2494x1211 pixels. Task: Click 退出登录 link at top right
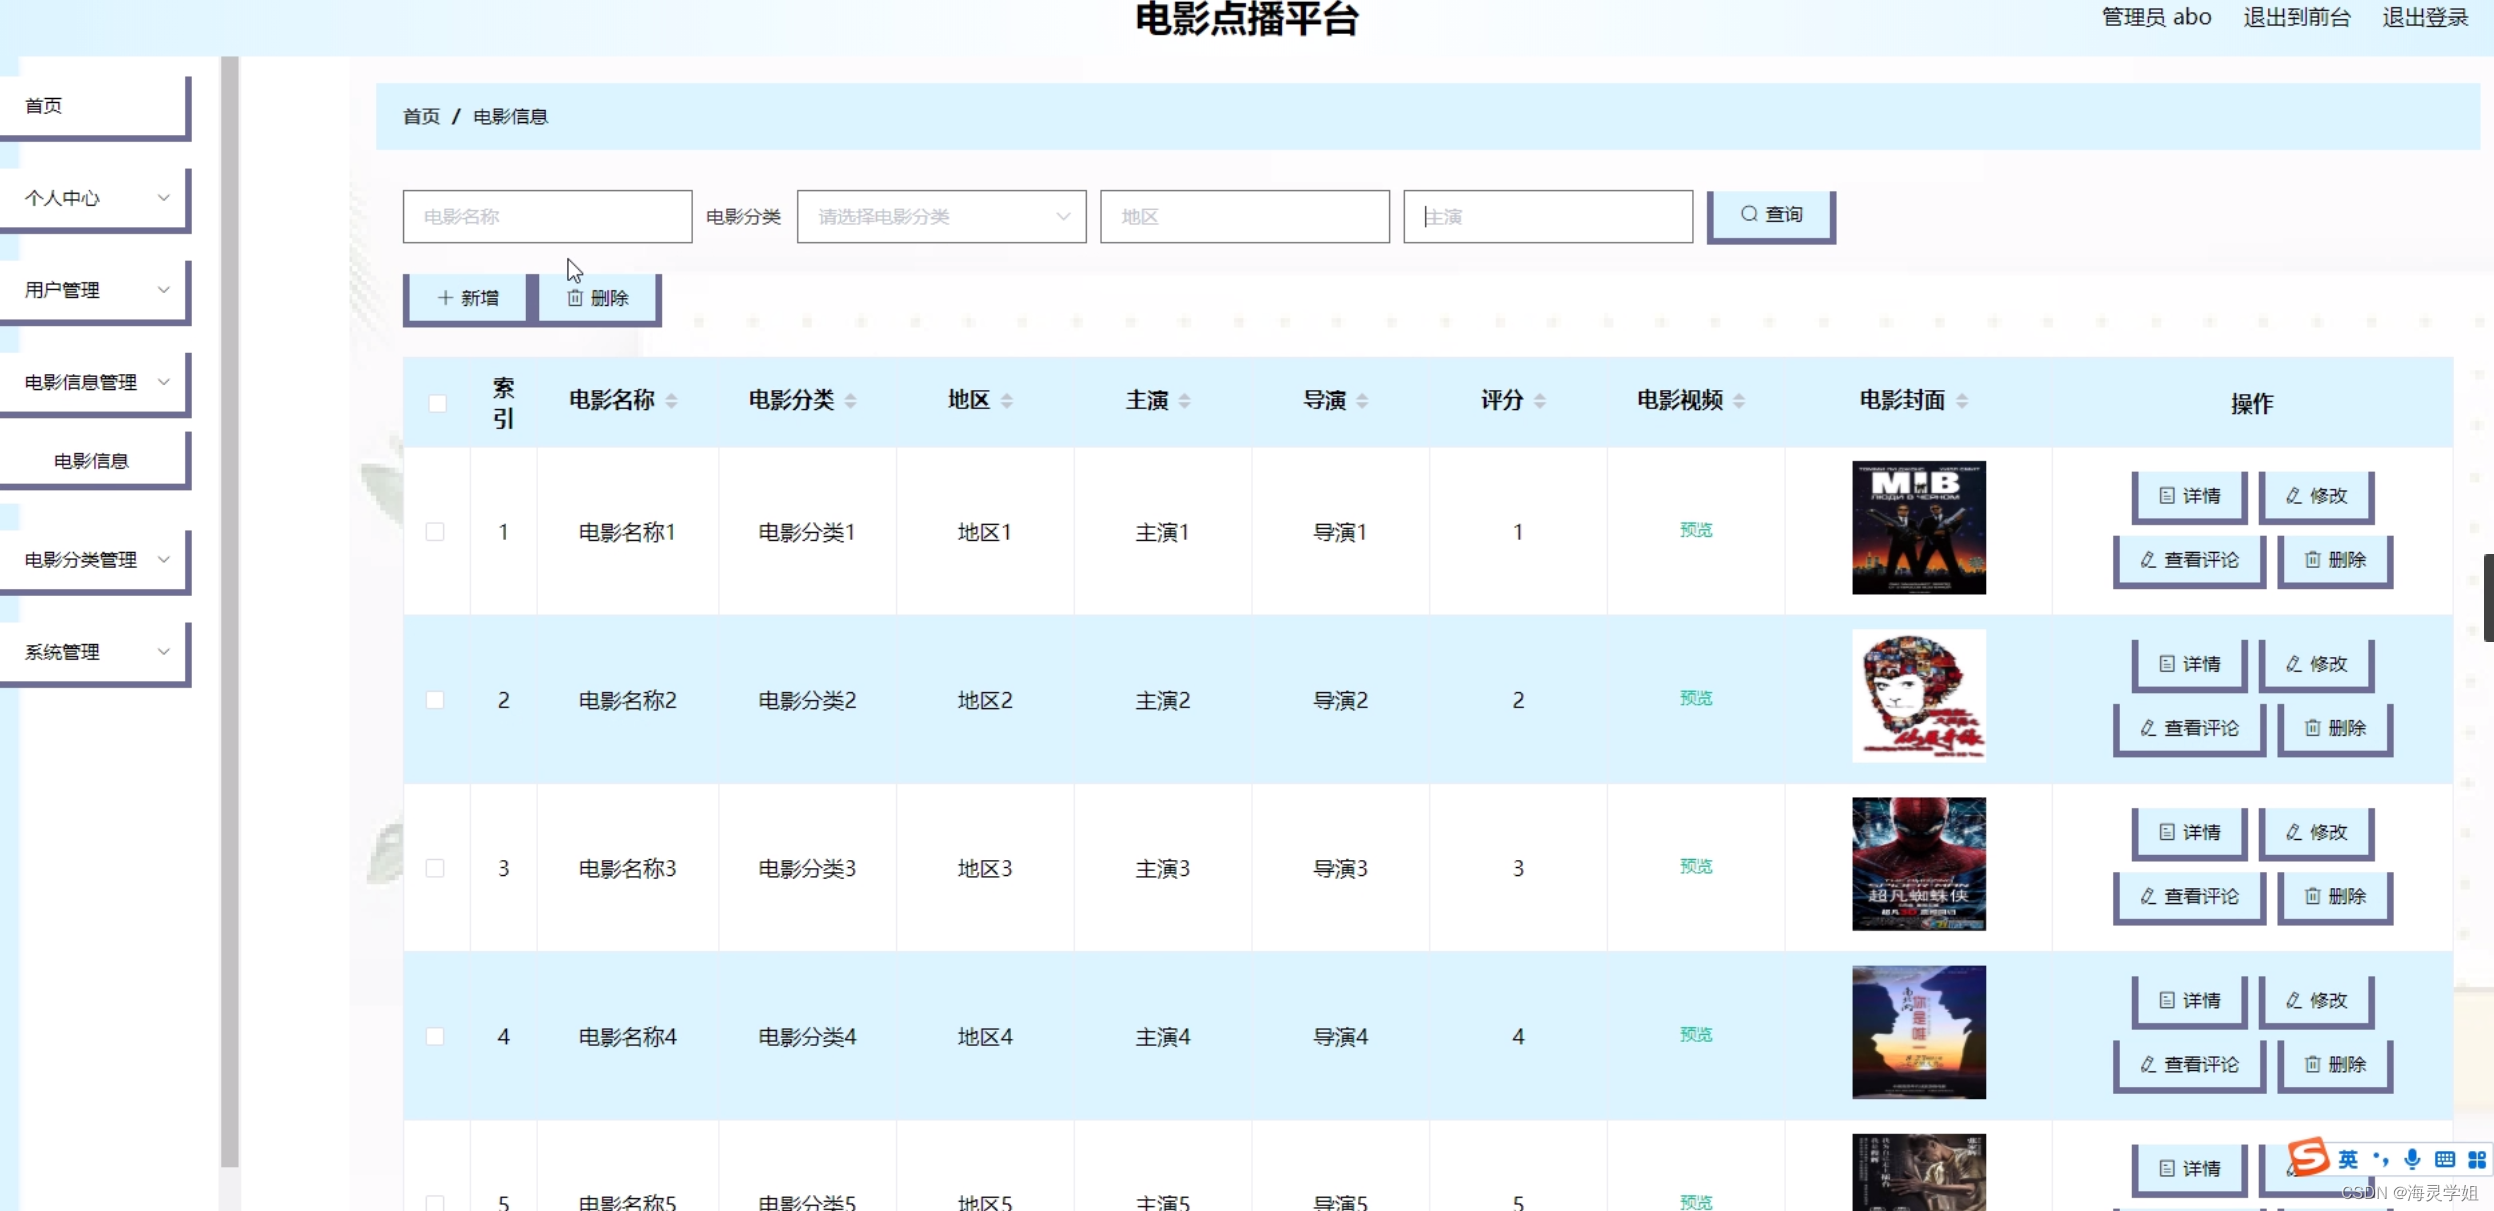[2424, 17]
